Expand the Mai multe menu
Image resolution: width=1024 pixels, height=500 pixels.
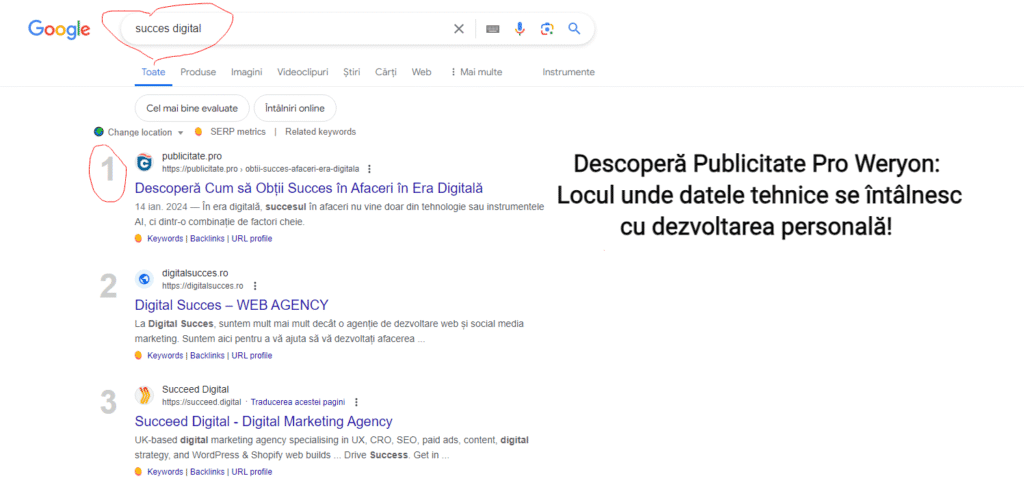(x=476, y=72)
